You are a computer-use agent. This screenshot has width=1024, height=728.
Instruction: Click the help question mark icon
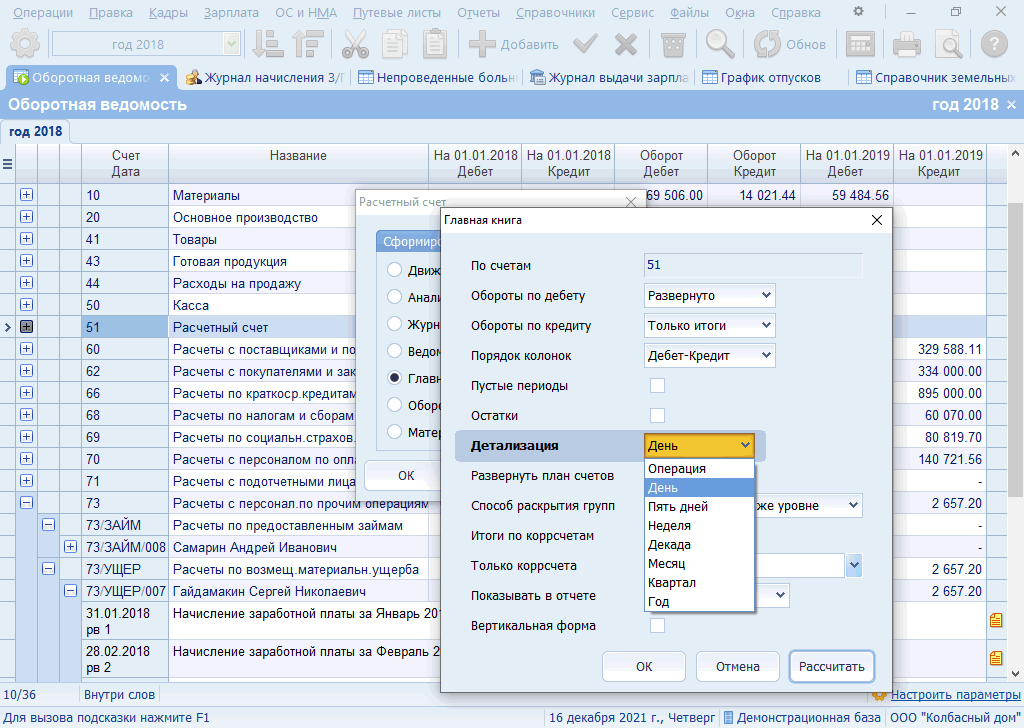click(993, 44)
